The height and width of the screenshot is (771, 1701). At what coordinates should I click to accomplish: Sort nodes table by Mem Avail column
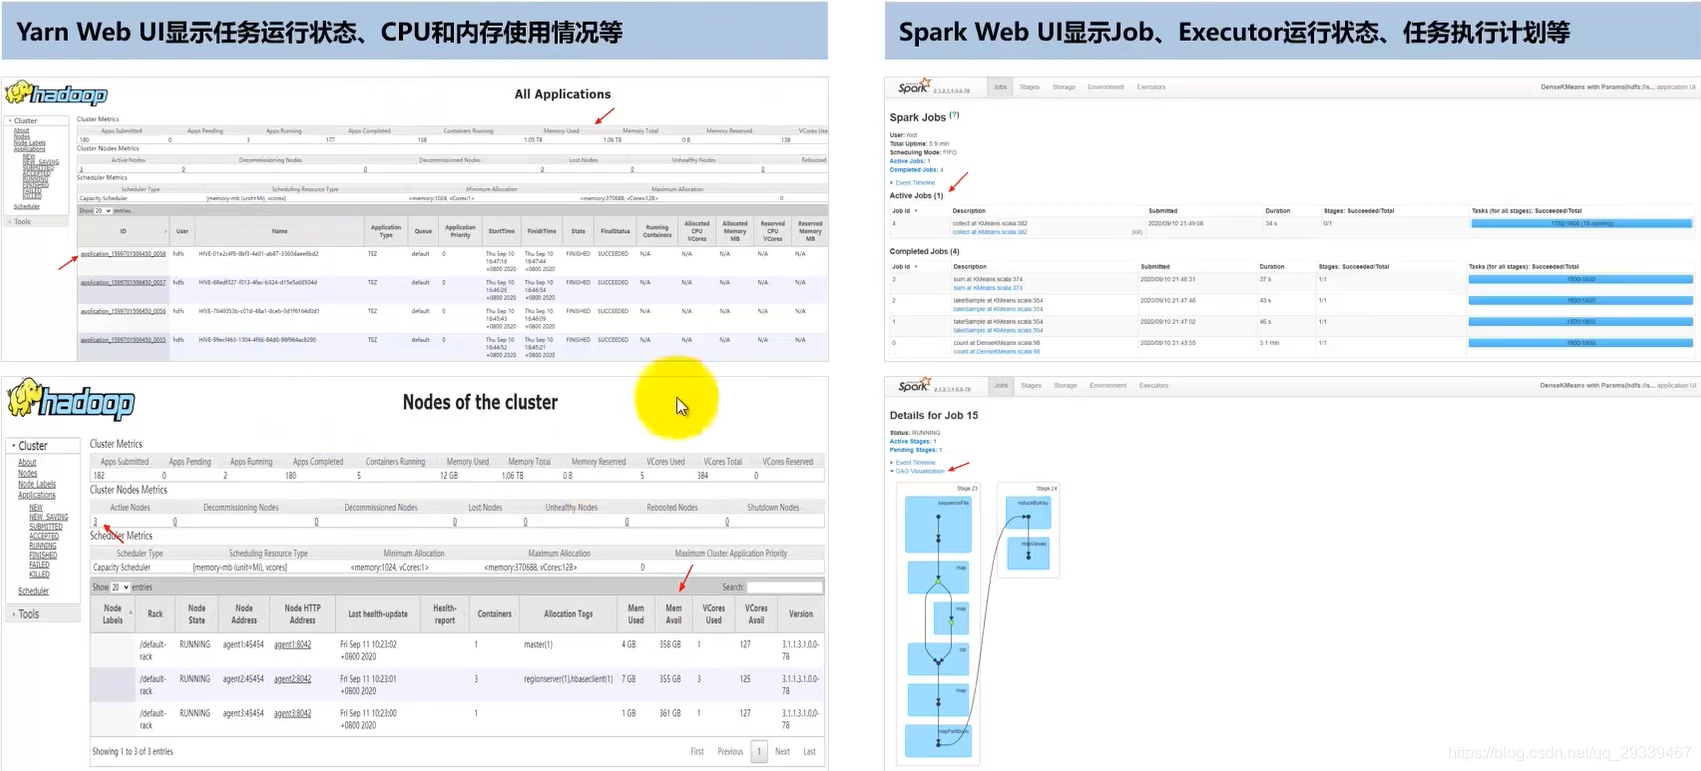coord(674,614)
